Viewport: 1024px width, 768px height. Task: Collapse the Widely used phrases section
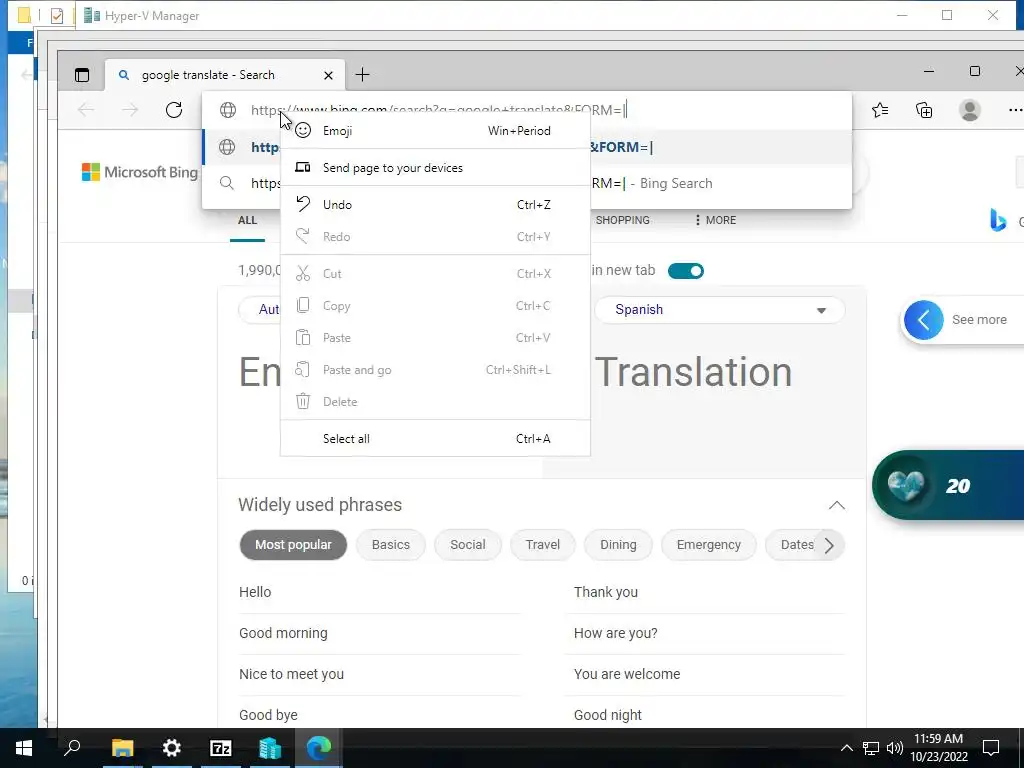837,505
